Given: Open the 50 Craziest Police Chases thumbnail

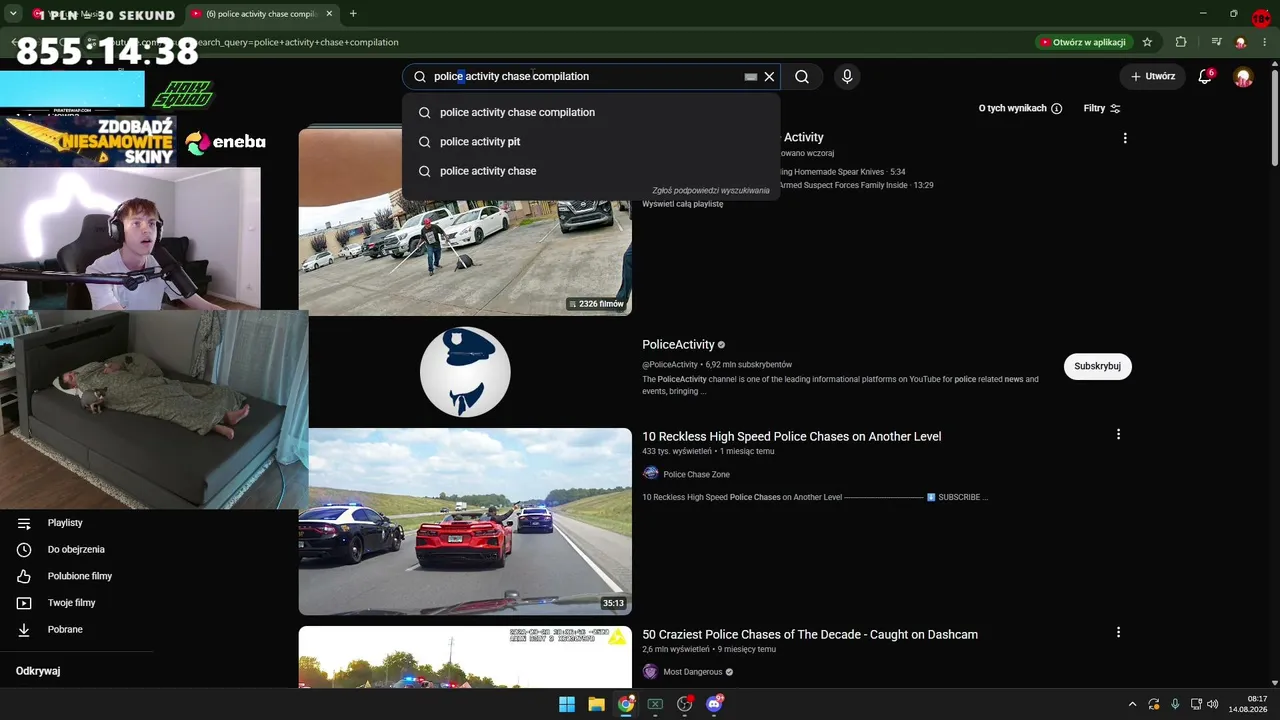Looking at the screenshot, I should (x=465, y=657).
